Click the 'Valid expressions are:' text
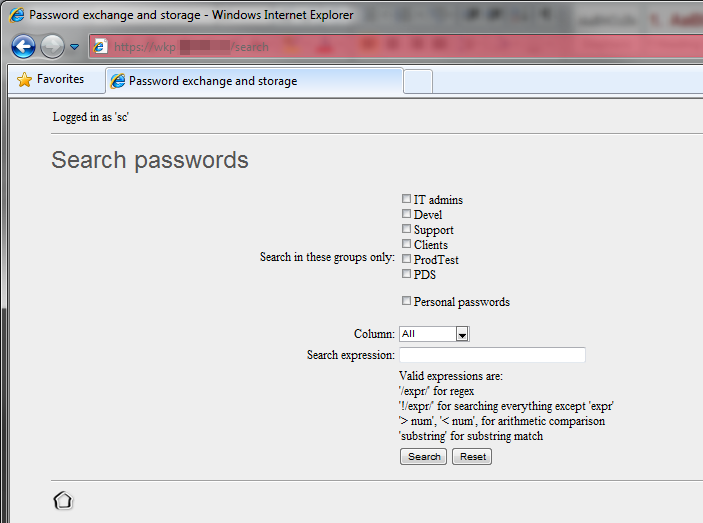The width and height of the screenshot is (703, 523). tap(451, 376)
